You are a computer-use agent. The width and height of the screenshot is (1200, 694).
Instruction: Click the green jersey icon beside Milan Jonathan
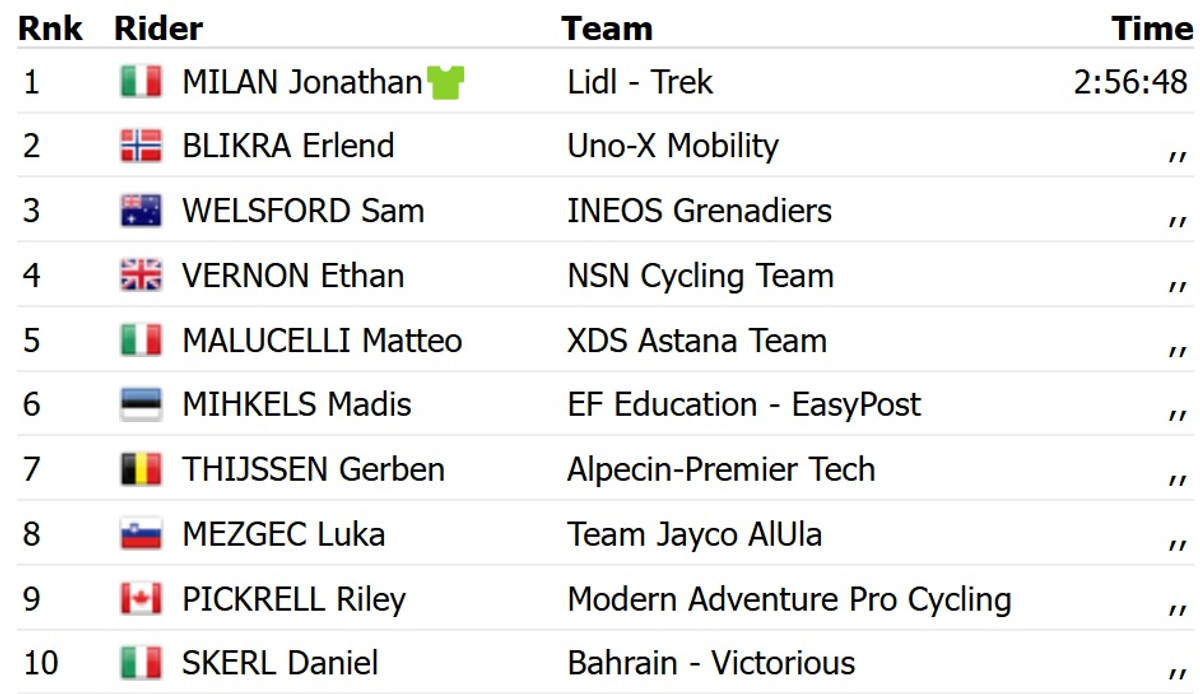pos(445,82)
